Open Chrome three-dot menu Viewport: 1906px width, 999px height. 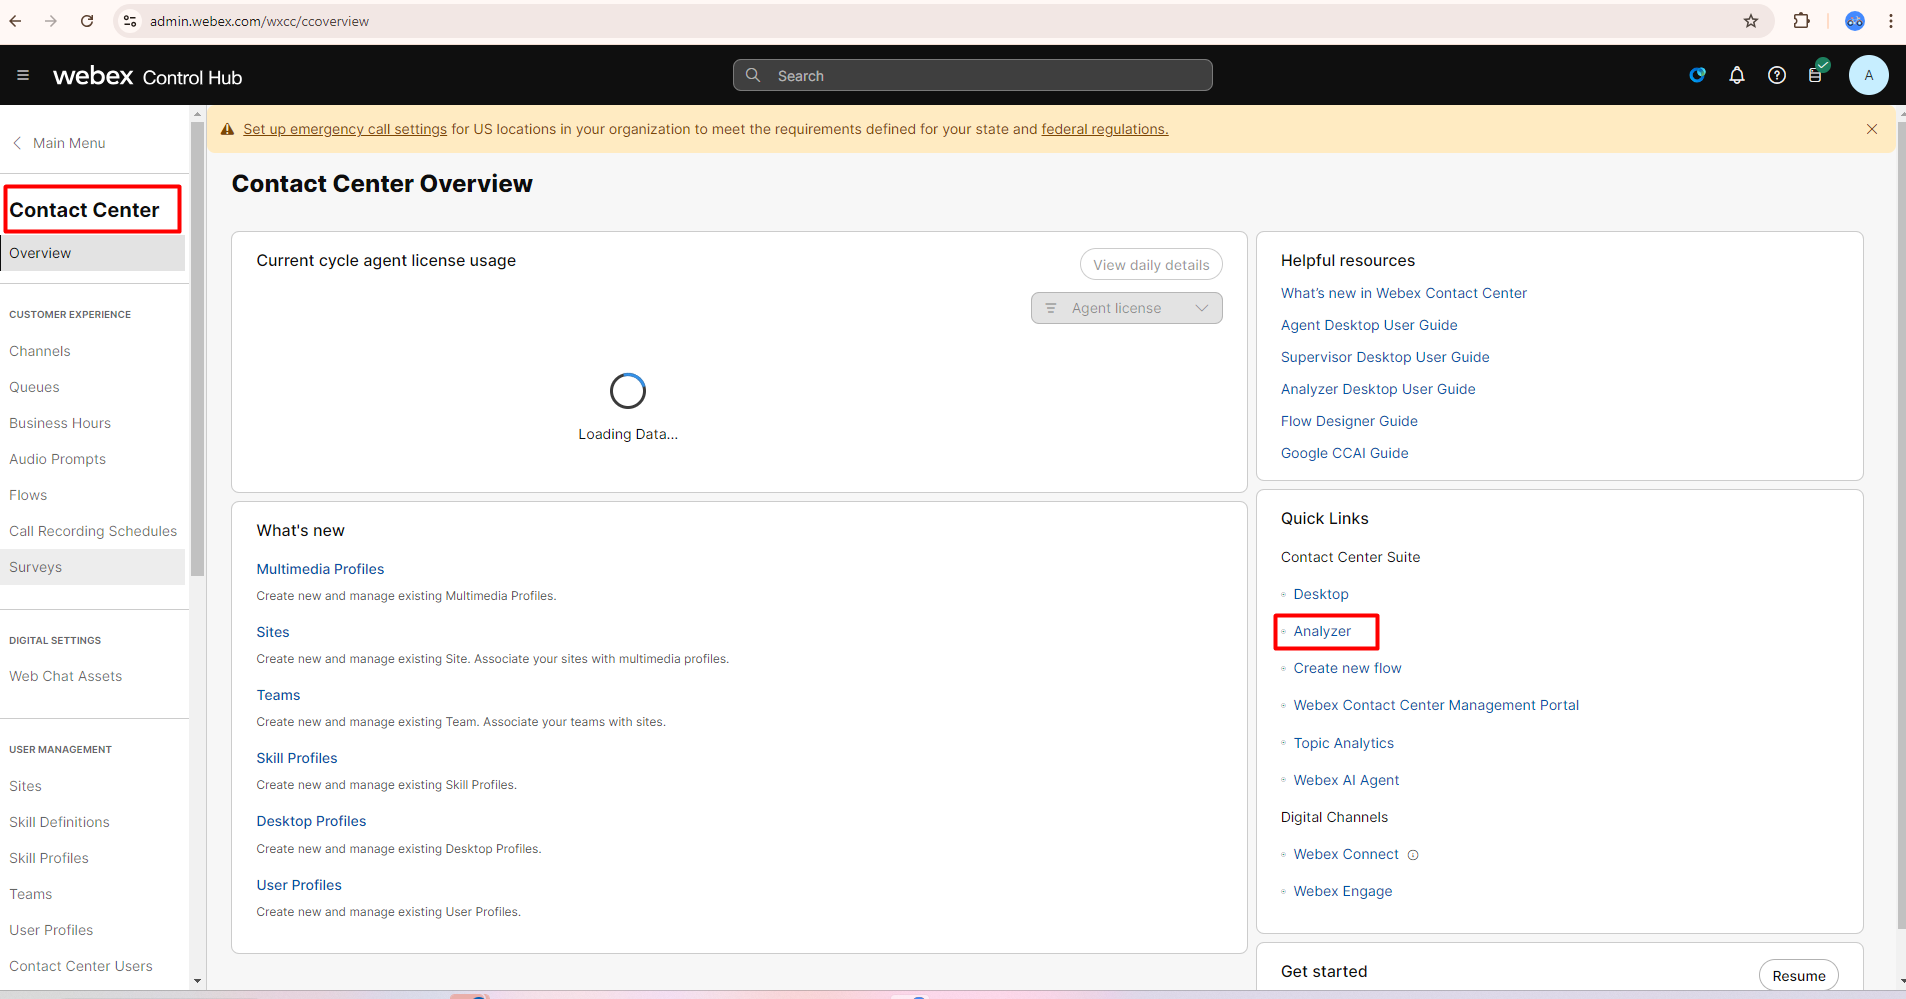pos(1890,21)
